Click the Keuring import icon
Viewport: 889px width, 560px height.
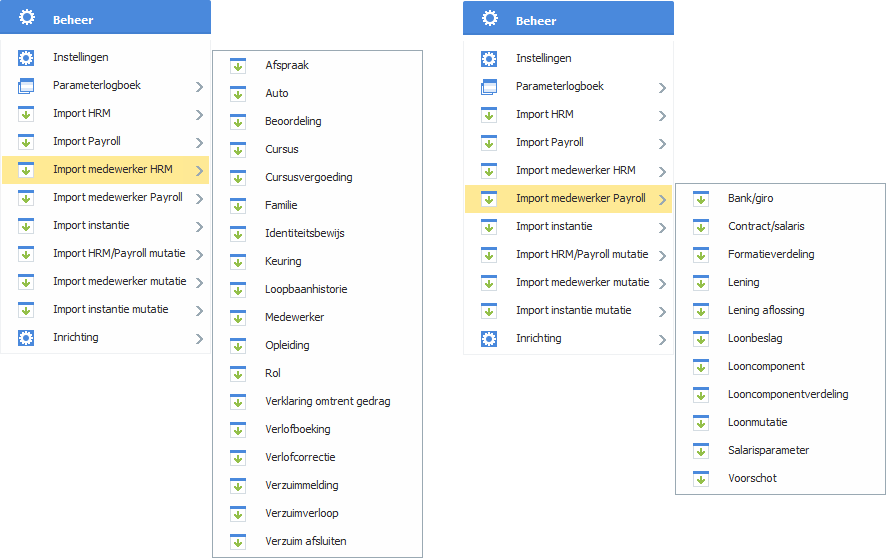tap(238, 262)
